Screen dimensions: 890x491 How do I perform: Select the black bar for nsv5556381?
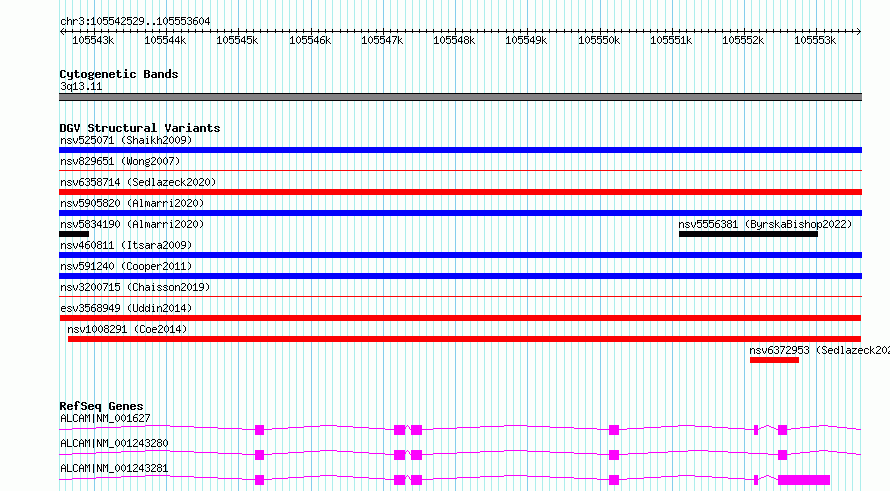click(x=748, y=234)
